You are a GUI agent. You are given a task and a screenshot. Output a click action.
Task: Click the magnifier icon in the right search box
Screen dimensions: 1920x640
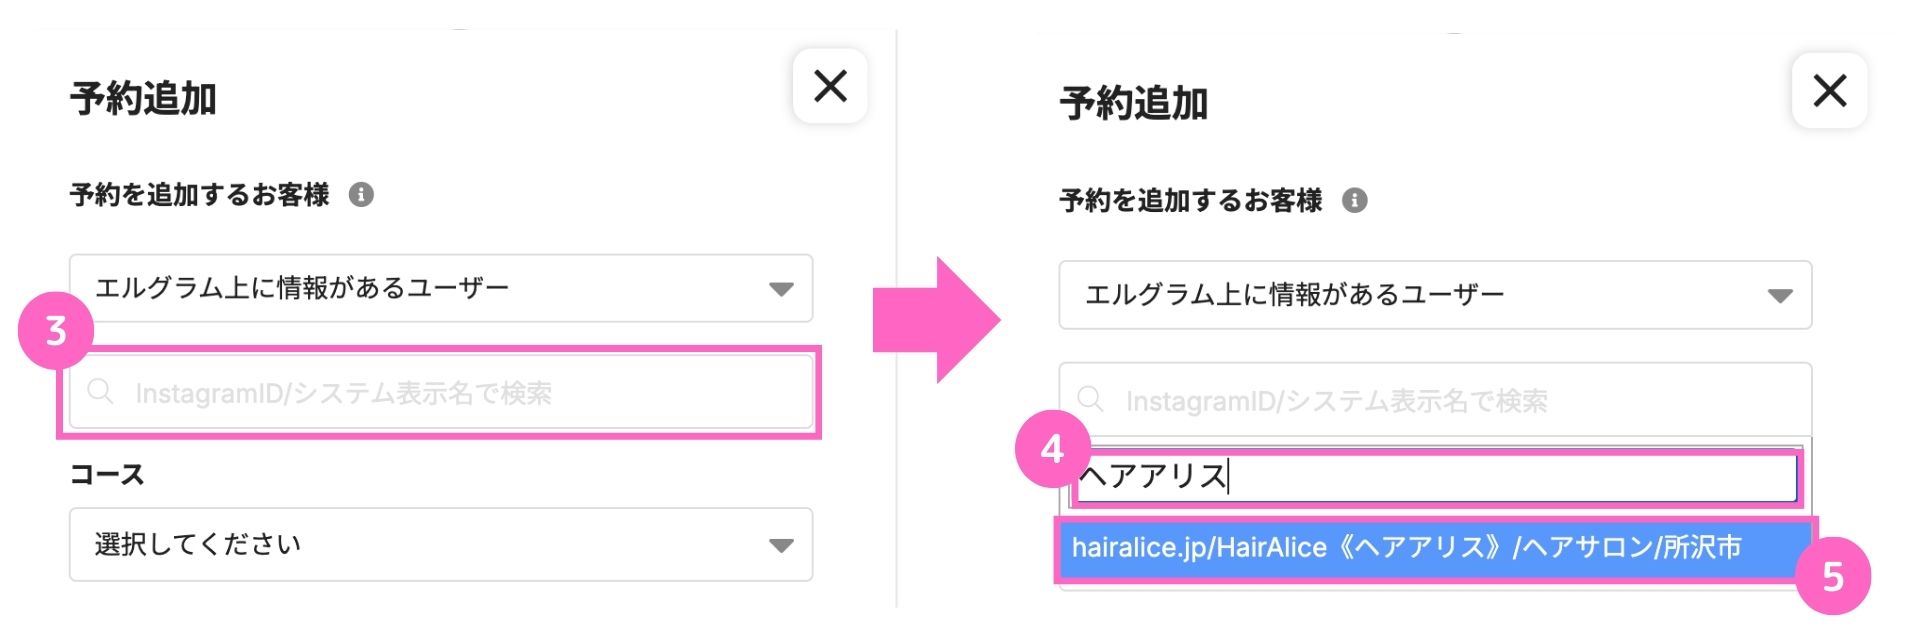click(1090, 400)
